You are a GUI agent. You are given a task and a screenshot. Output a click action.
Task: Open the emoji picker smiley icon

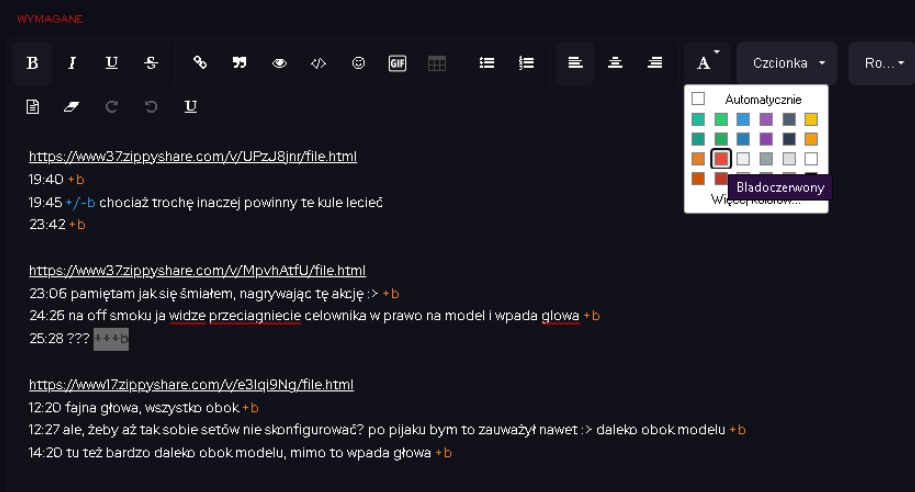358,63
